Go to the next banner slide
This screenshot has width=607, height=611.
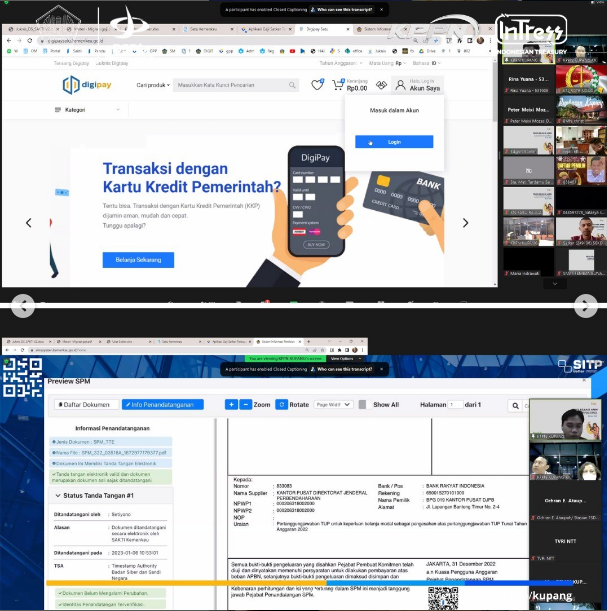click(x=465, y=223)
